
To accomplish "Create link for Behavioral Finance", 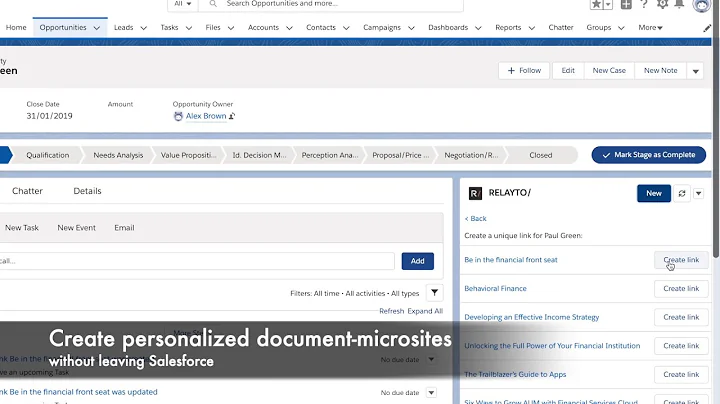I will 681,289.
